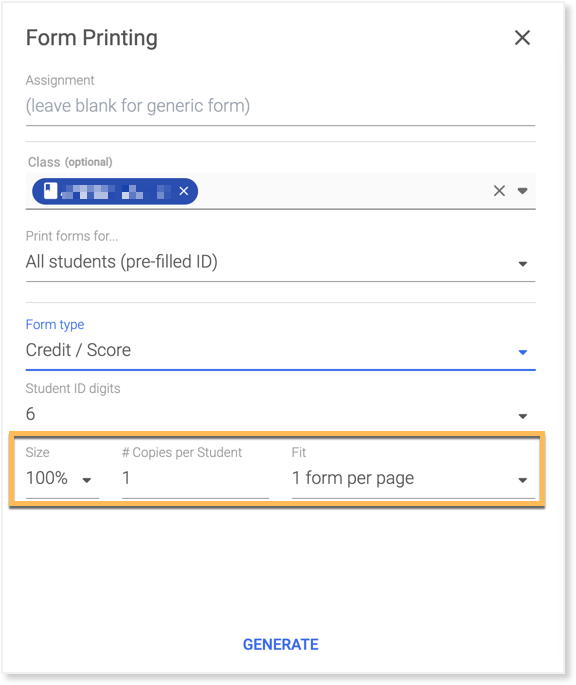Select the All students (pre-filled ID) option
The width and height of the screenshot is (576, 685).
(x=121, y=262)
